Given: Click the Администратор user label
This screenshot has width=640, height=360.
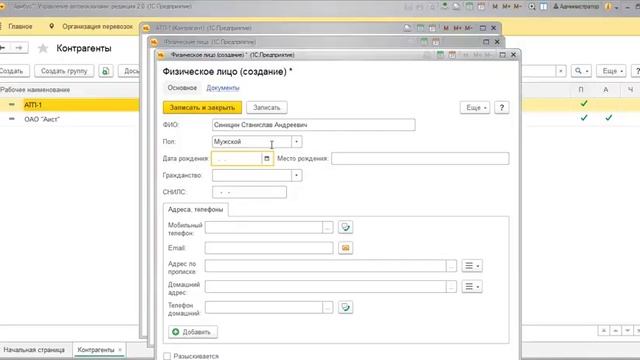Looking at the screenshot, I should coord(576,7).
